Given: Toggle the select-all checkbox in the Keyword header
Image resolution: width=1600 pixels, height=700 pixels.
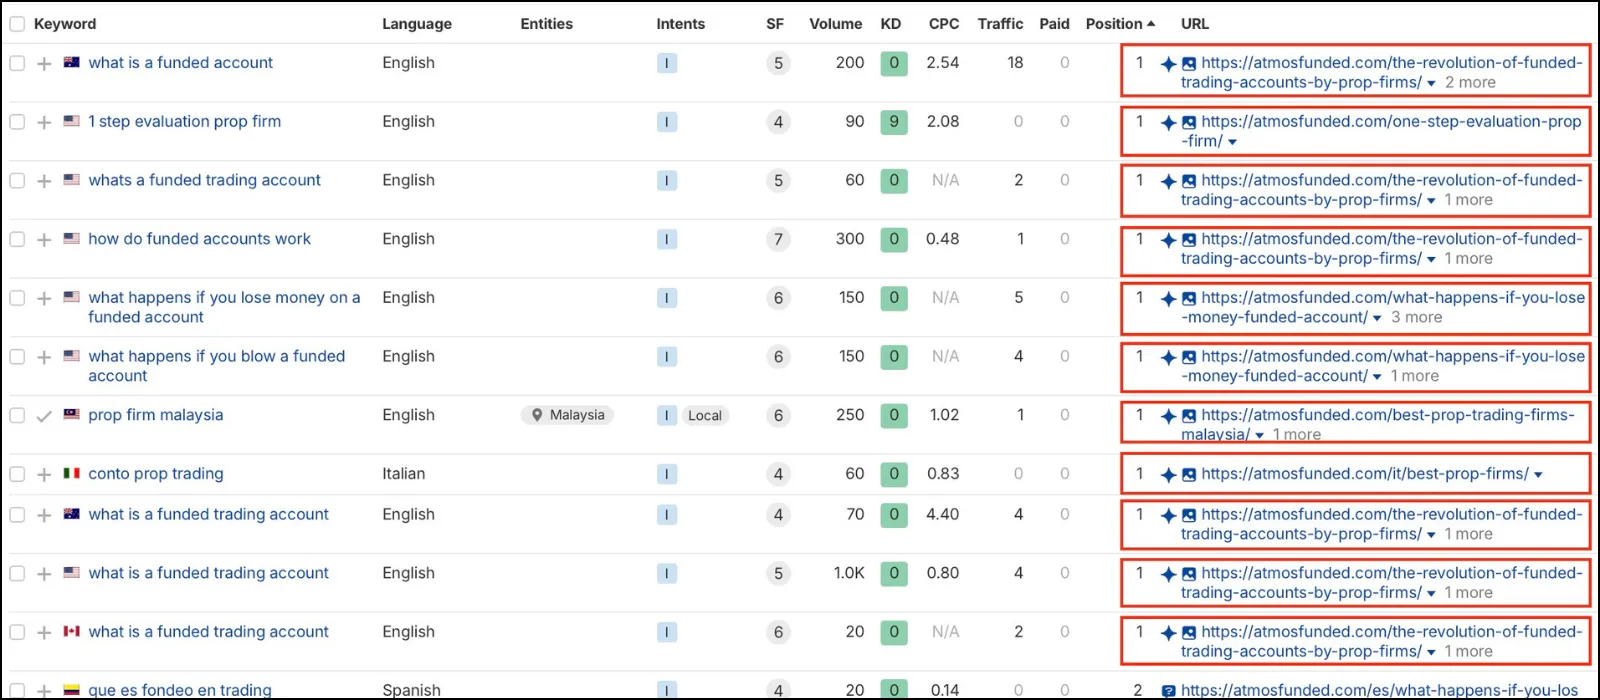Looking at the screenshot, I should coord(17,24).
